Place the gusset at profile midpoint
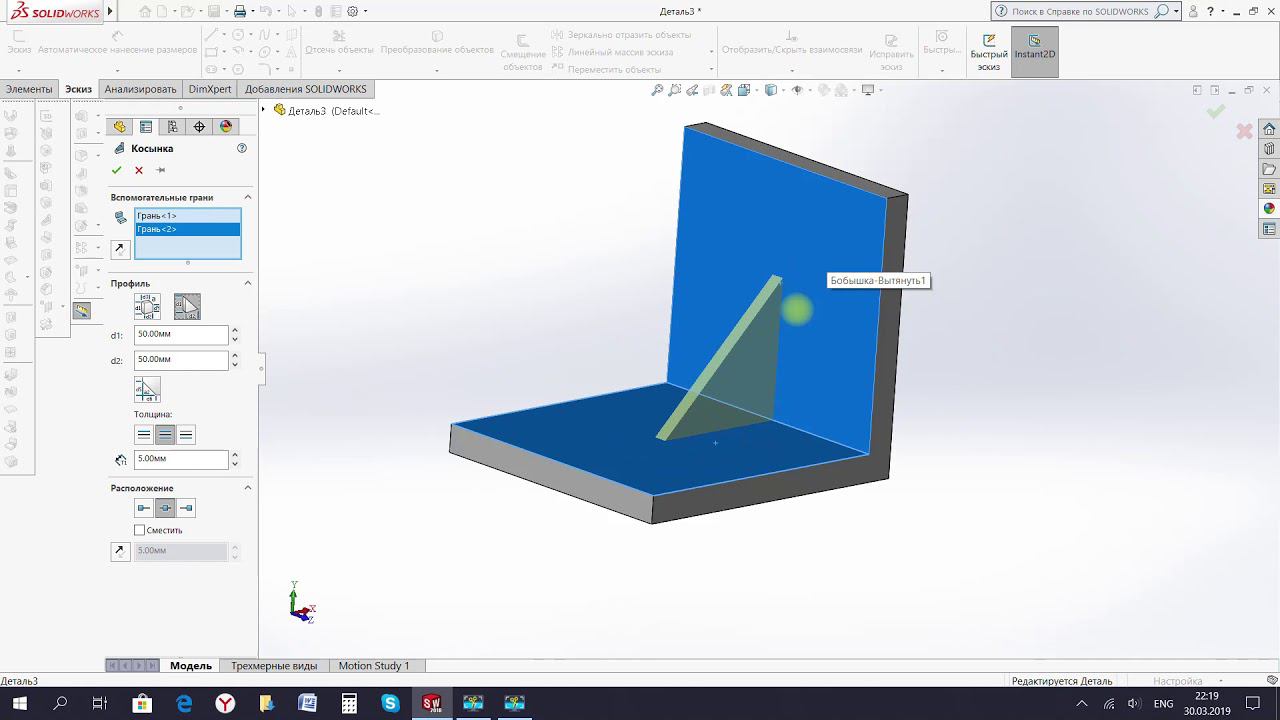The image size is (1280, 720). (165, 508)
